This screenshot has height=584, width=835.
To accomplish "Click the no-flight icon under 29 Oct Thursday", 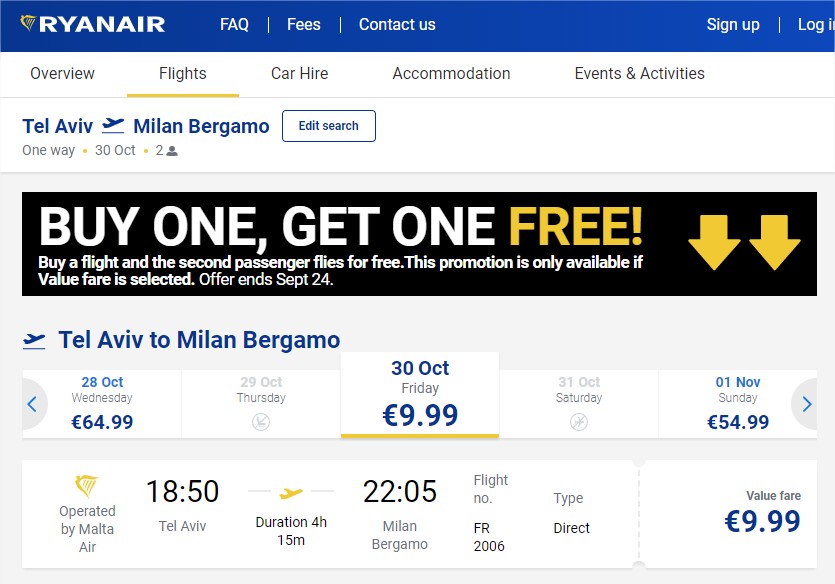I will point(261,422).
